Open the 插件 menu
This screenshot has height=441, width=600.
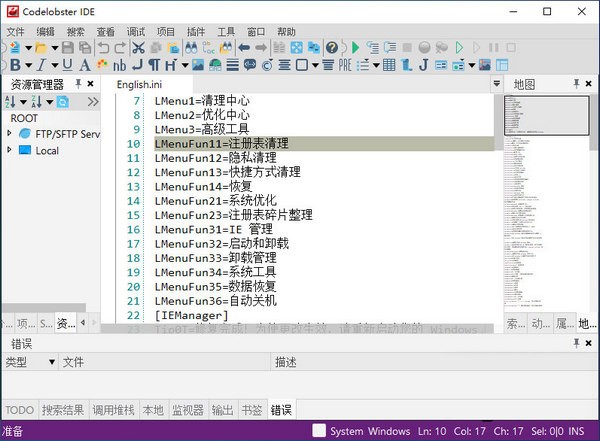(194, 31)
